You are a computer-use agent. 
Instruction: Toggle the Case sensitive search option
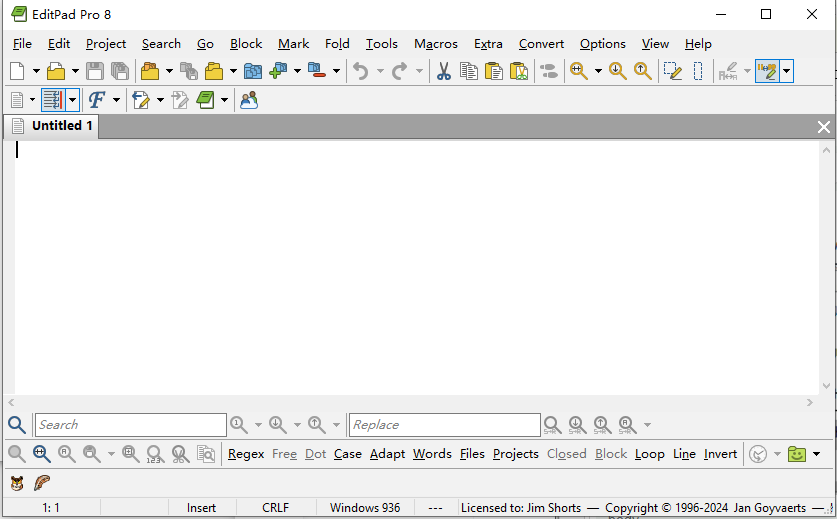point(348,454)
